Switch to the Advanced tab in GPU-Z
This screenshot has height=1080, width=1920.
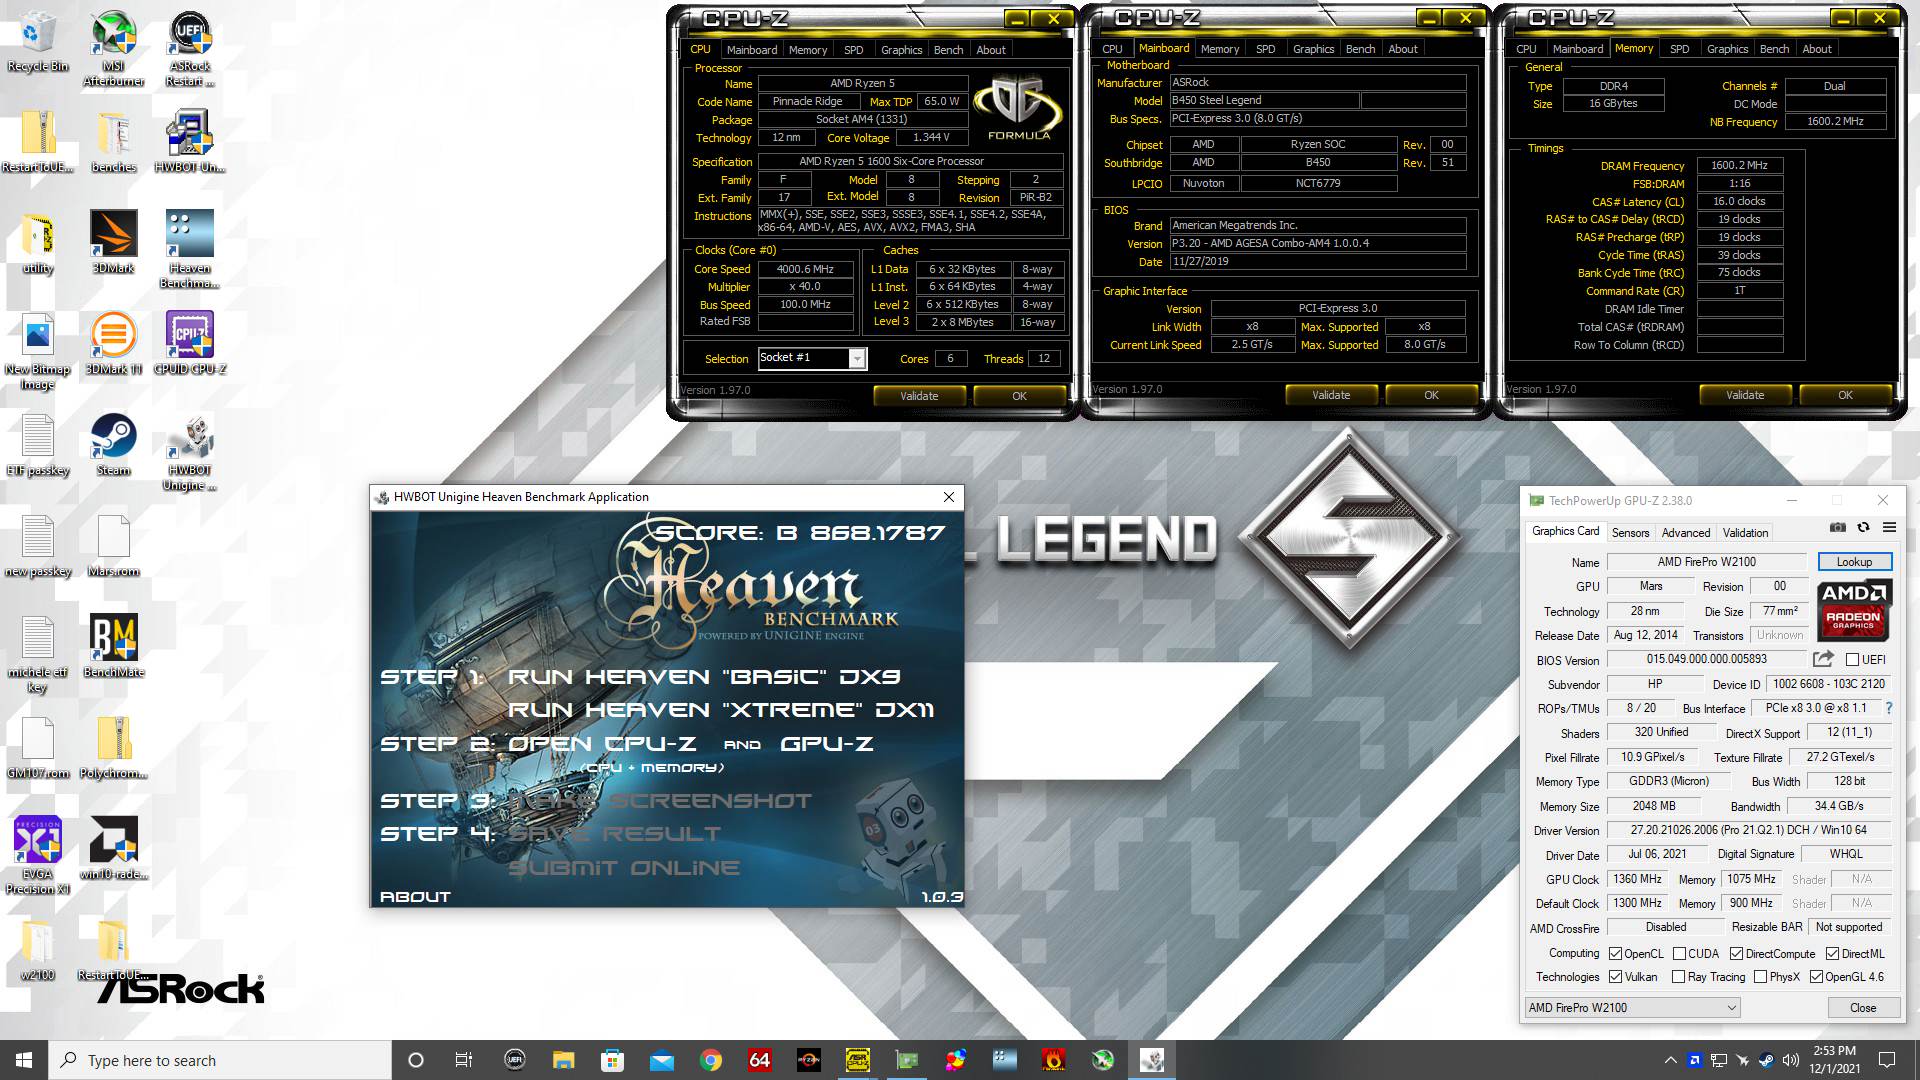point(1686,533)
